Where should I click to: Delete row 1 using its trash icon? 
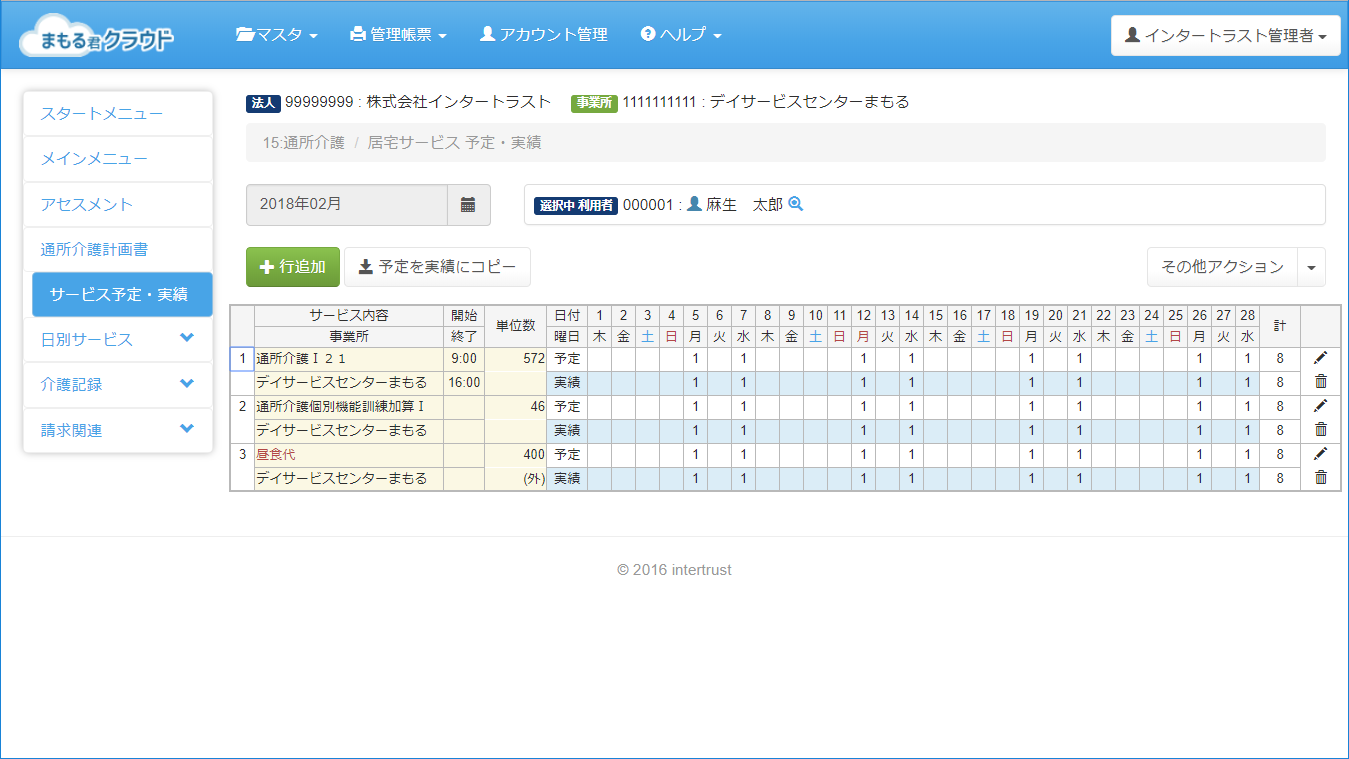pos(1320,381)
